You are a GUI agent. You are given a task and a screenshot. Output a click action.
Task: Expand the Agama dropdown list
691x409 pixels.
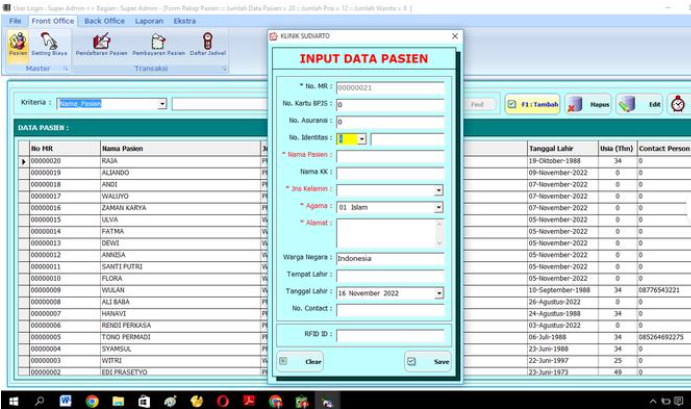tap(438, 207)
